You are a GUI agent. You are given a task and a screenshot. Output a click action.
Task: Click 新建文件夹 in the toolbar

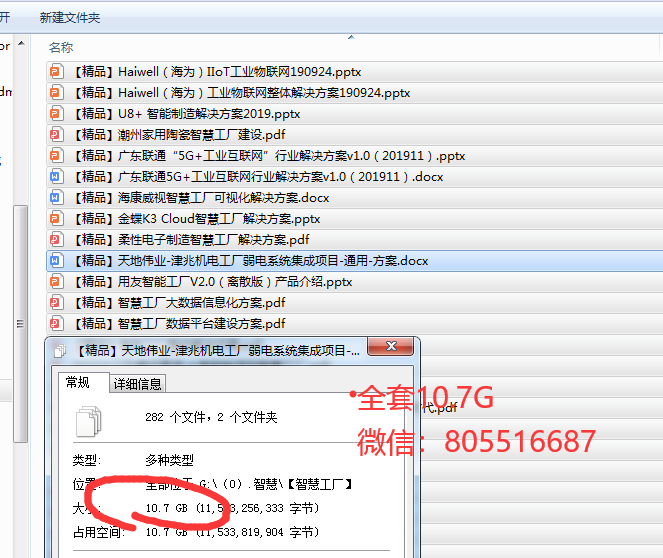click(x=70, y=18)
